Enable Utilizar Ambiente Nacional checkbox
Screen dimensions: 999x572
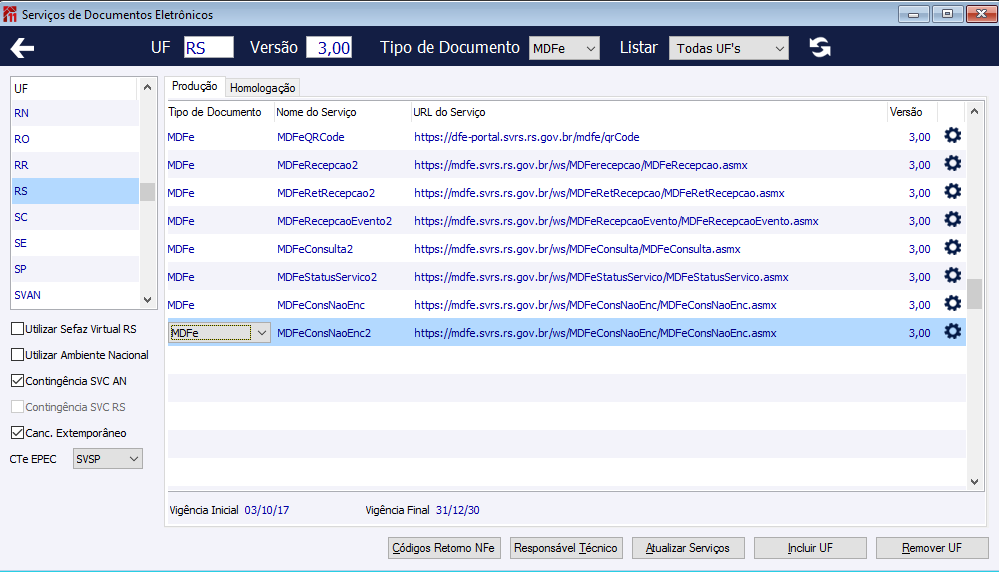pyautogui.click(x=18, y=355)
